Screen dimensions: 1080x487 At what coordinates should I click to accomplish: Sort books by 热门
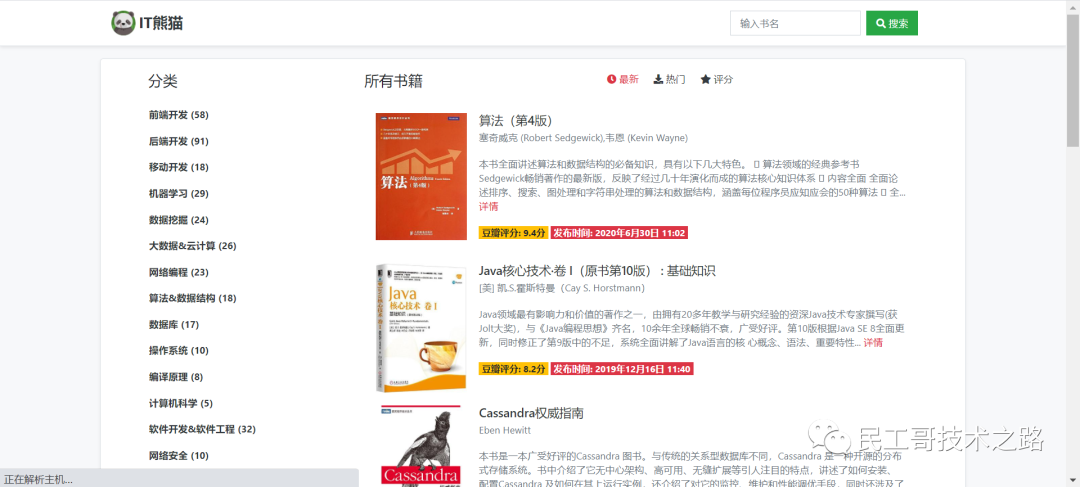click(669, 79)
